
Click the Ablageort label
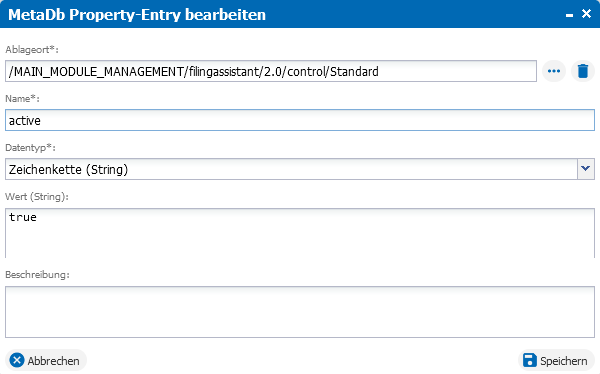pyautogui.click(x=32, y=49)
